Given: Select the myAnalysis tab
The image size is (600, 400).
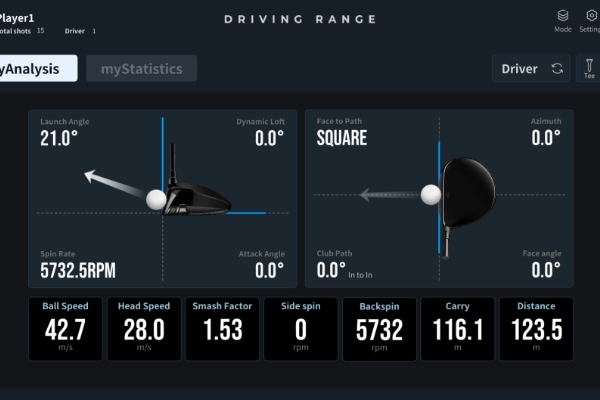Looking at the screenshot, I should 36,68.
